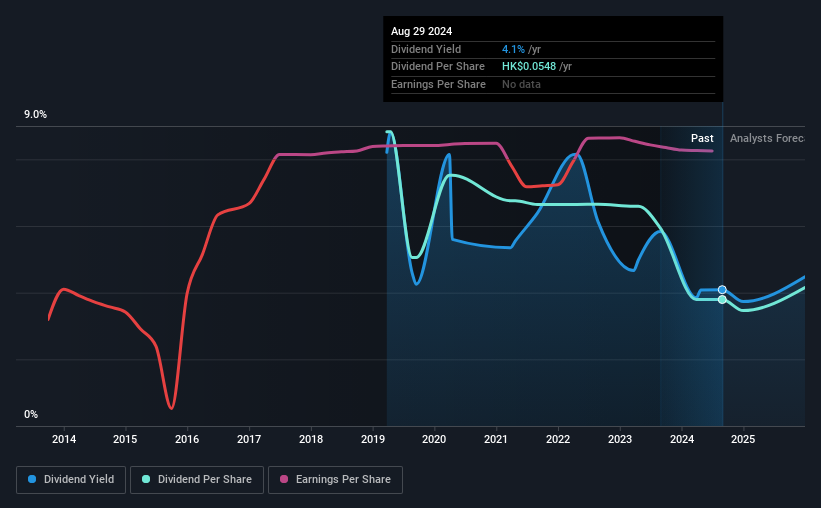Select the 2014 label on the time axis

coord(64,439)
